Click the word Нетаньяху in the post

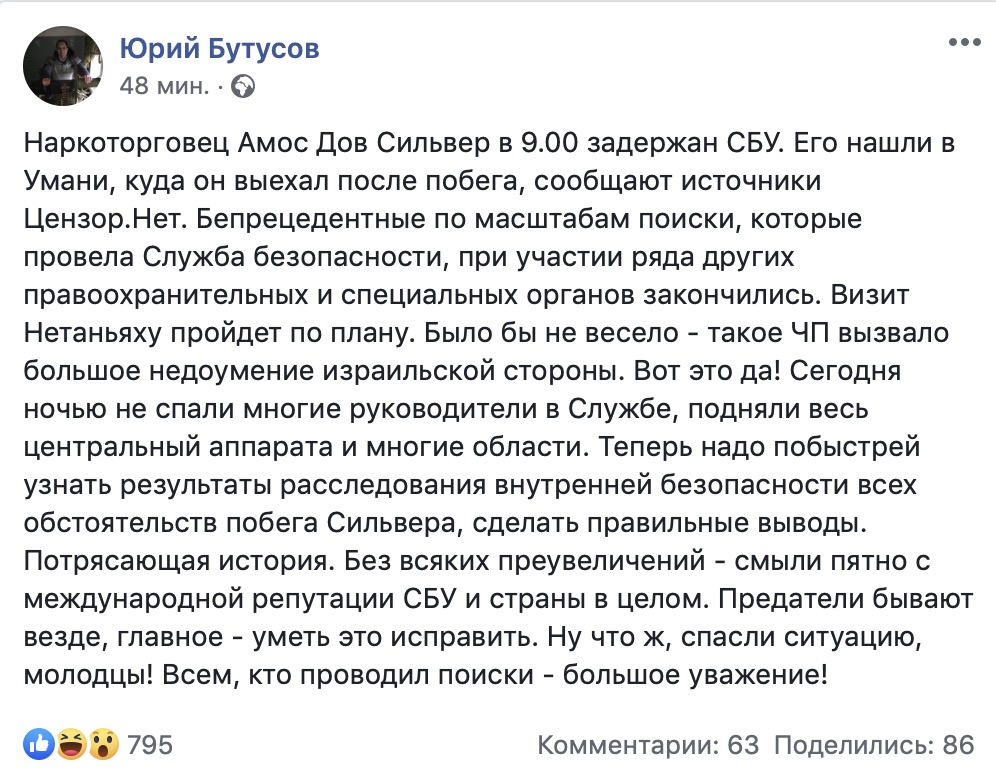(93, 333)
